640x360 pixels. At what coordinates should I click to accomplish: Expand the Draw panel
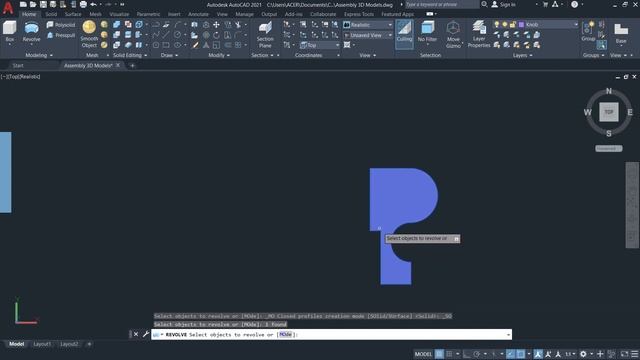coord(169,55)
